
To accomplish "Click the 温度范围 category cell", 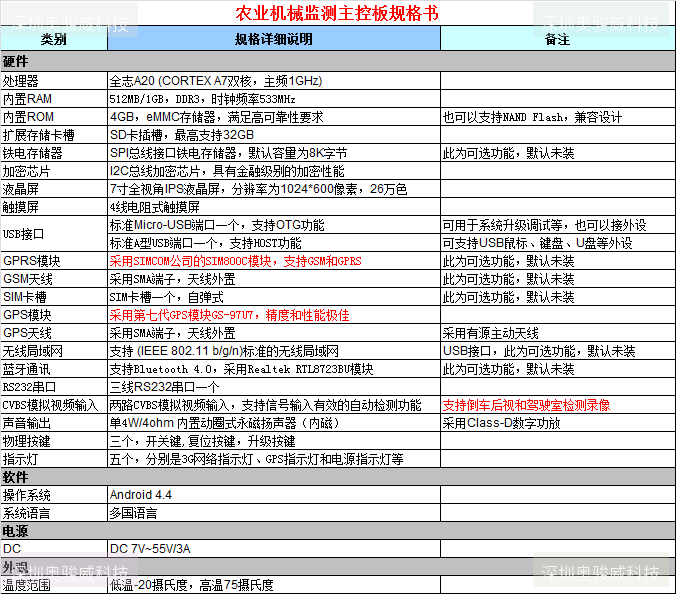I will [54, 585].
